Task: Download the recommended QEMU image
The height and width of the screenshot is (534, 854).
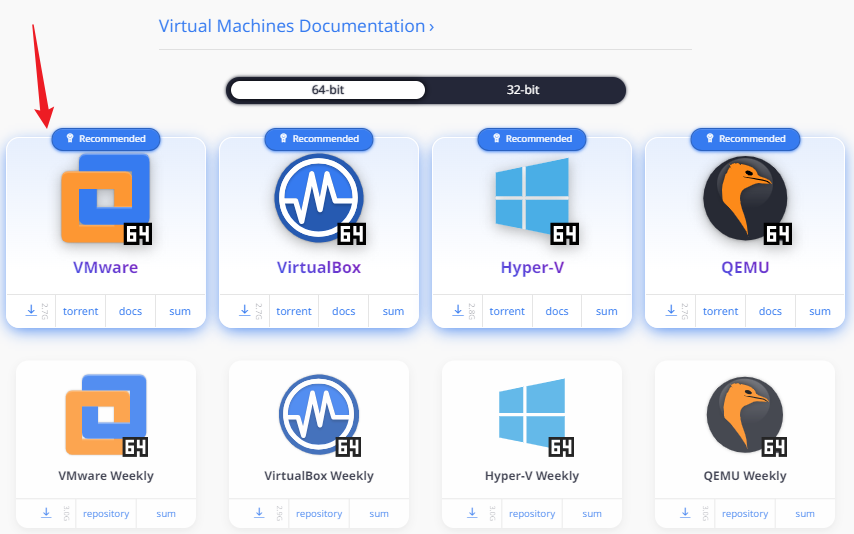Action: tap(671, 311)
